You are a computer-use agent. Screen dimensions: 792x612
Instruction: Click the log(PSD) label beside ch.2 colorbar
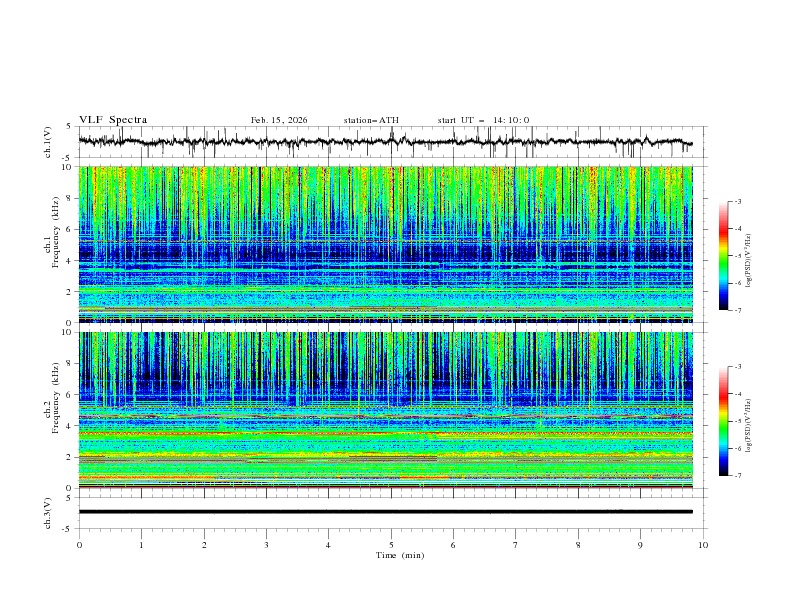pos(749,426)
